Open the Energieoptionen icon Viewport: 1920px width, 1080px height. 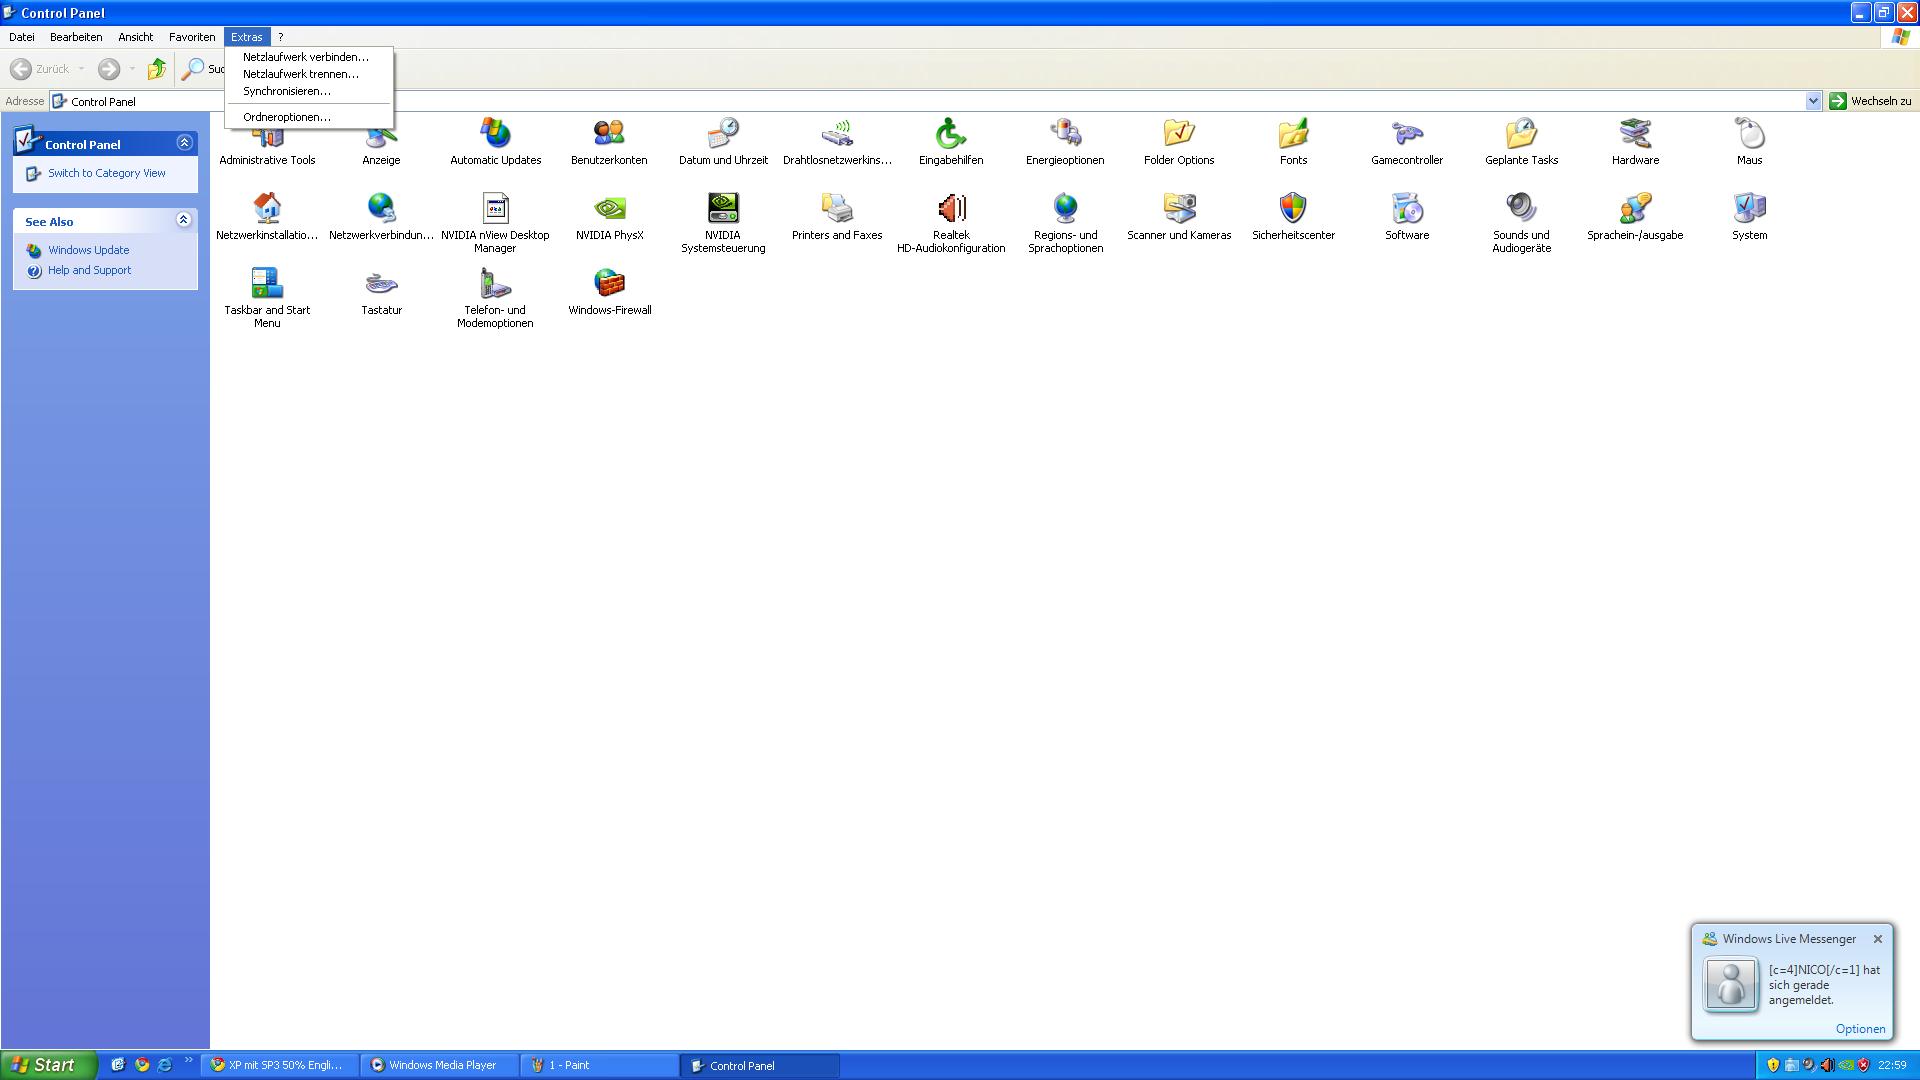pos(1065,134)
